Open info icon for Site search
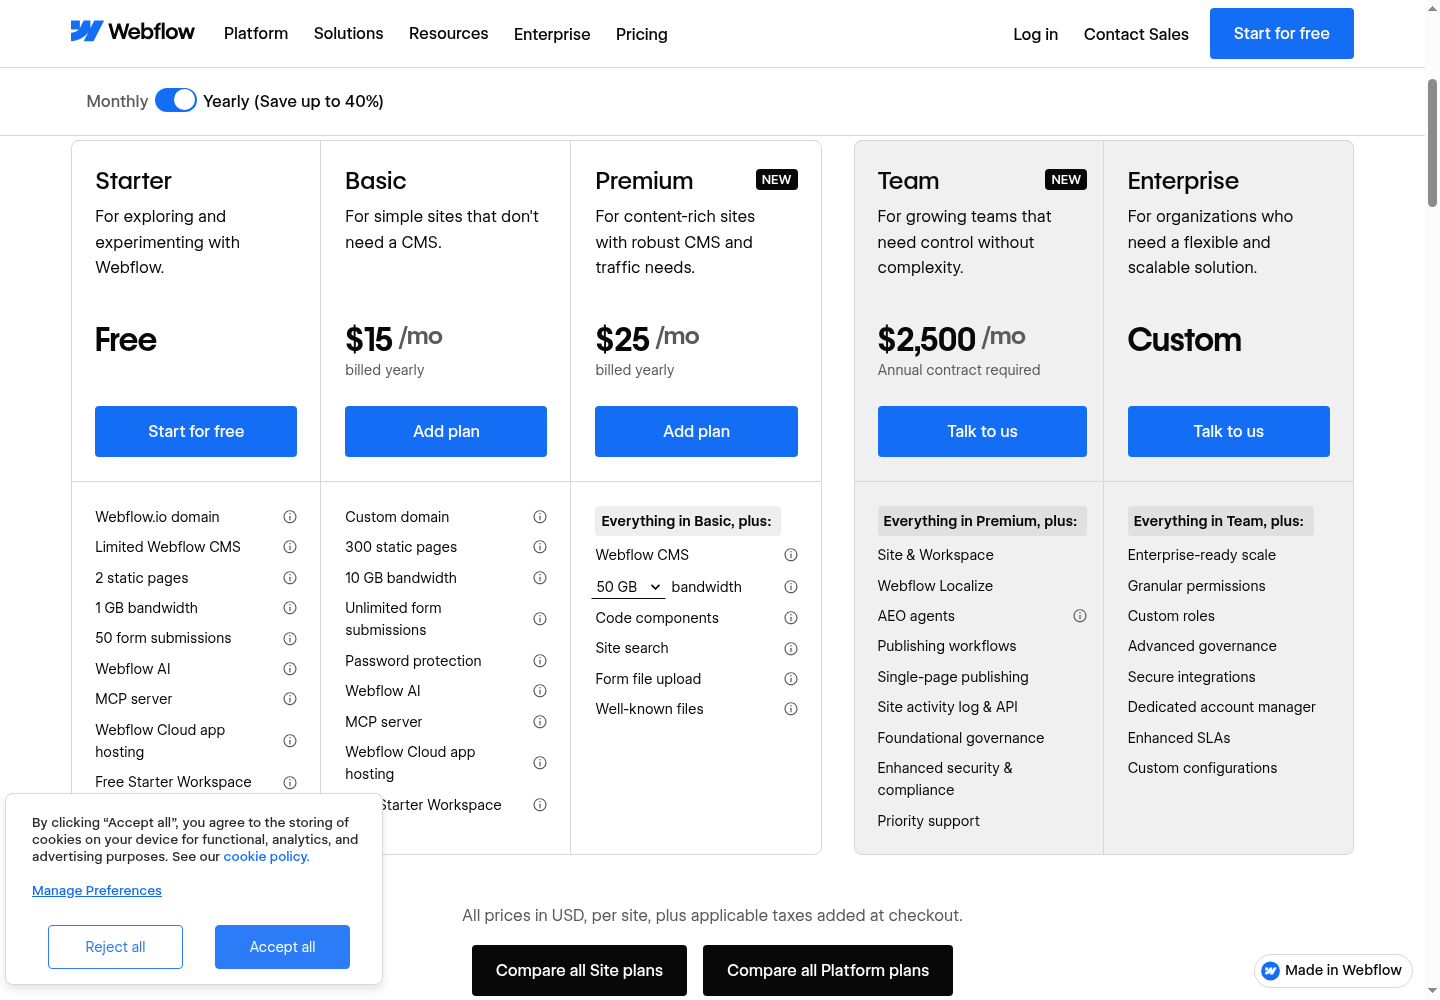1440x1000 pixels. (x=791, y=649)
